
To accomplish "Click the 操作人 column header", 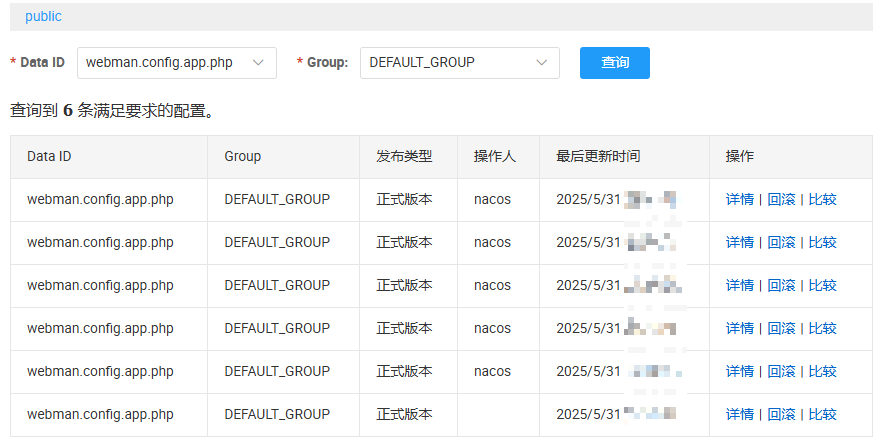I will [x=498, y=157].
